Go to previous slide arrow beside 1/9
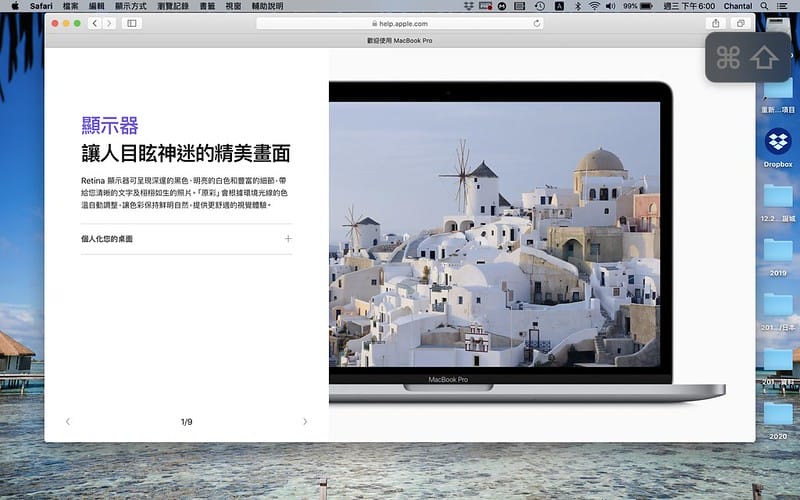Viewport: 800px width, 500px height. pyautogui.click(x=68, y=421)
